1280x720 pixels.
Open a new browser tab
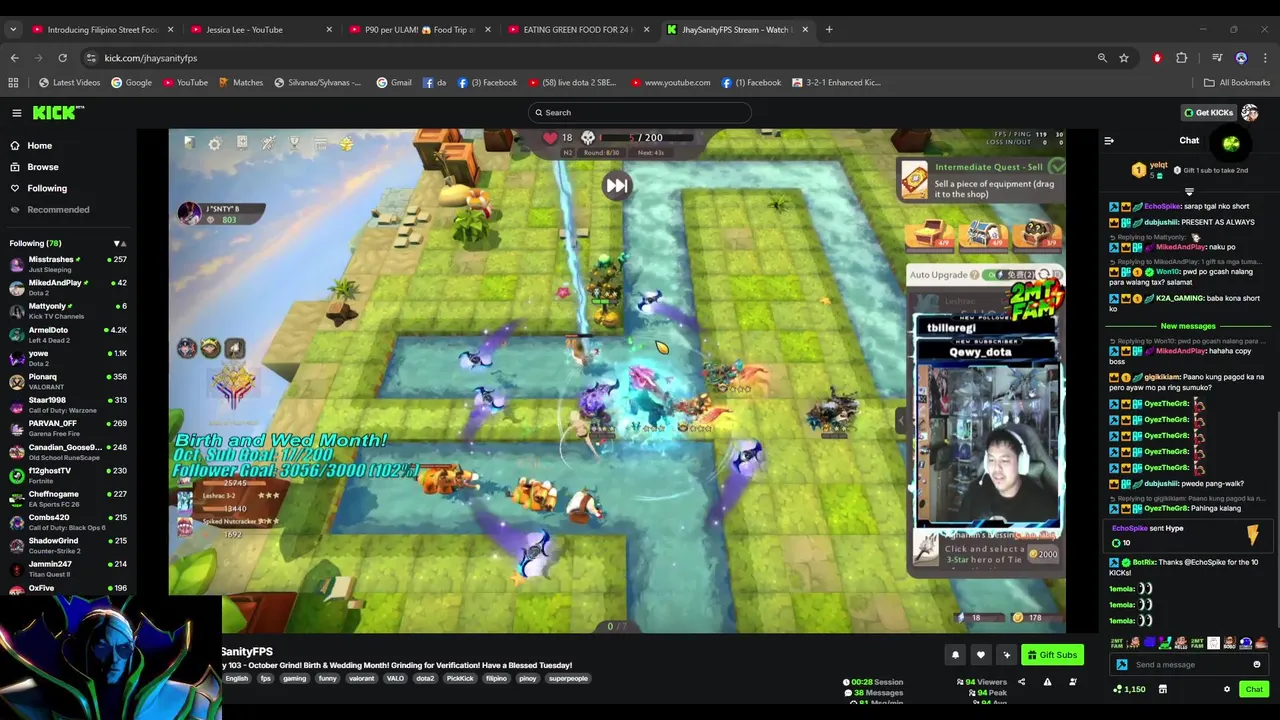[829, 30]
